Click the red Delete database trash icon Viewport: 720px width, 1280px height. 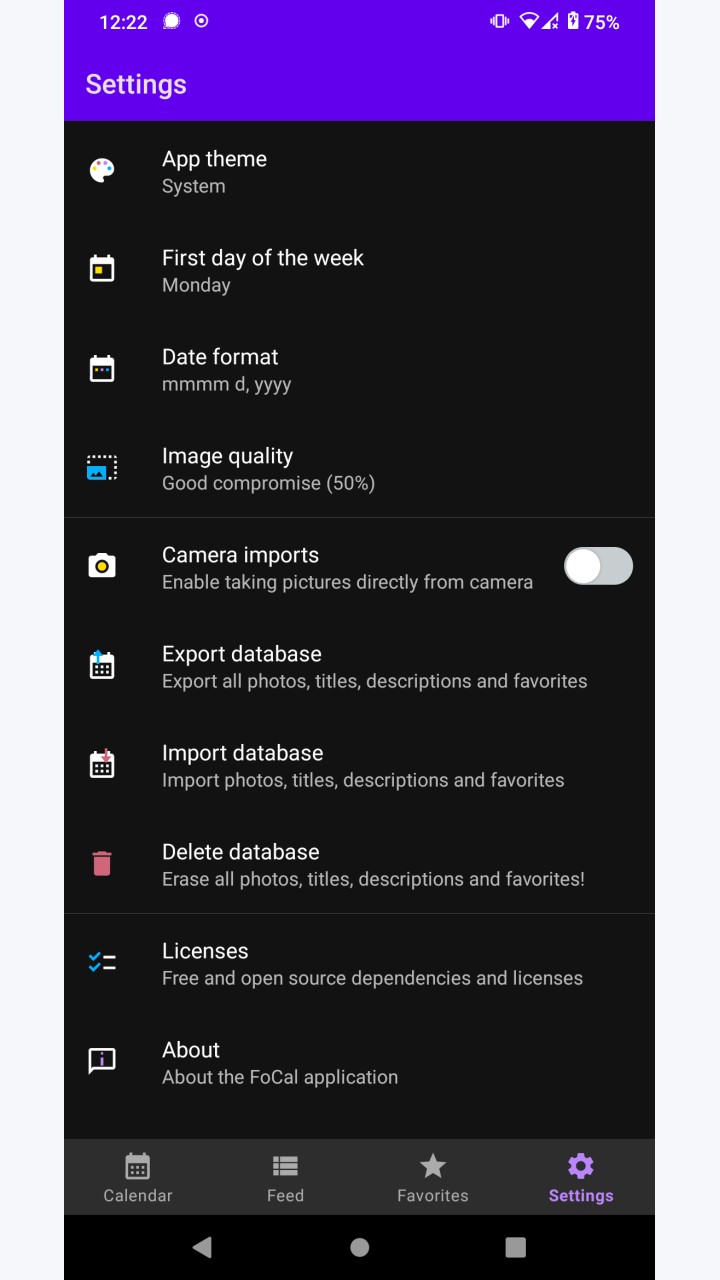(x=102, y=863)
